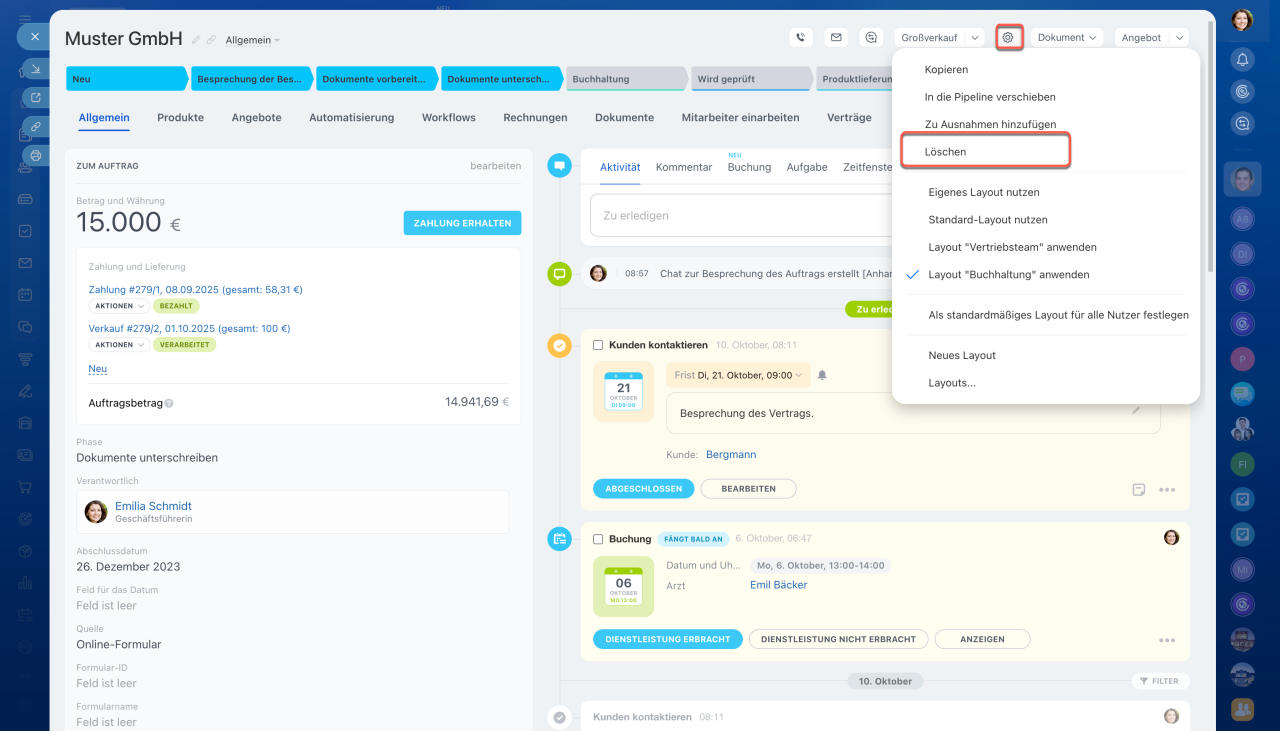The image size is (1280, 731).
Task: Click the phone call icon in header
Action: coord(800,38)
